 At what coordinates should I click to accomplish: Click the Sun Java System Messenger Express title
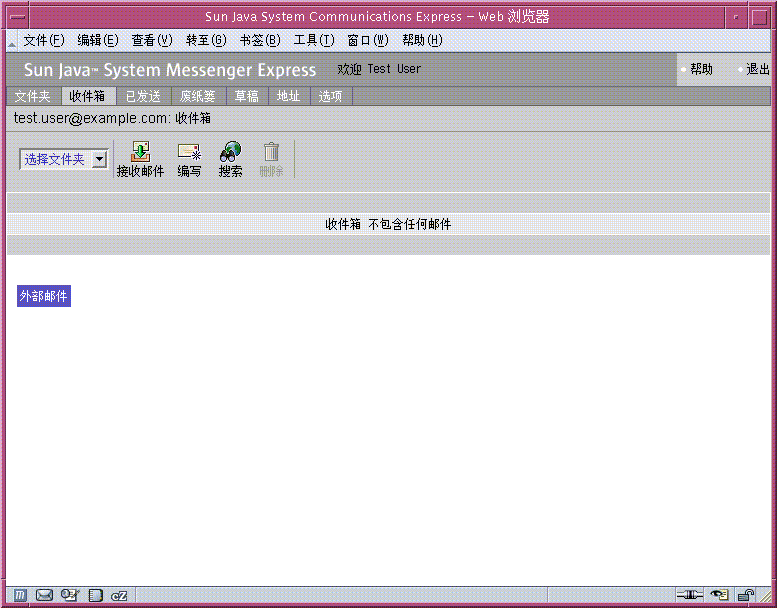[170, 70]
